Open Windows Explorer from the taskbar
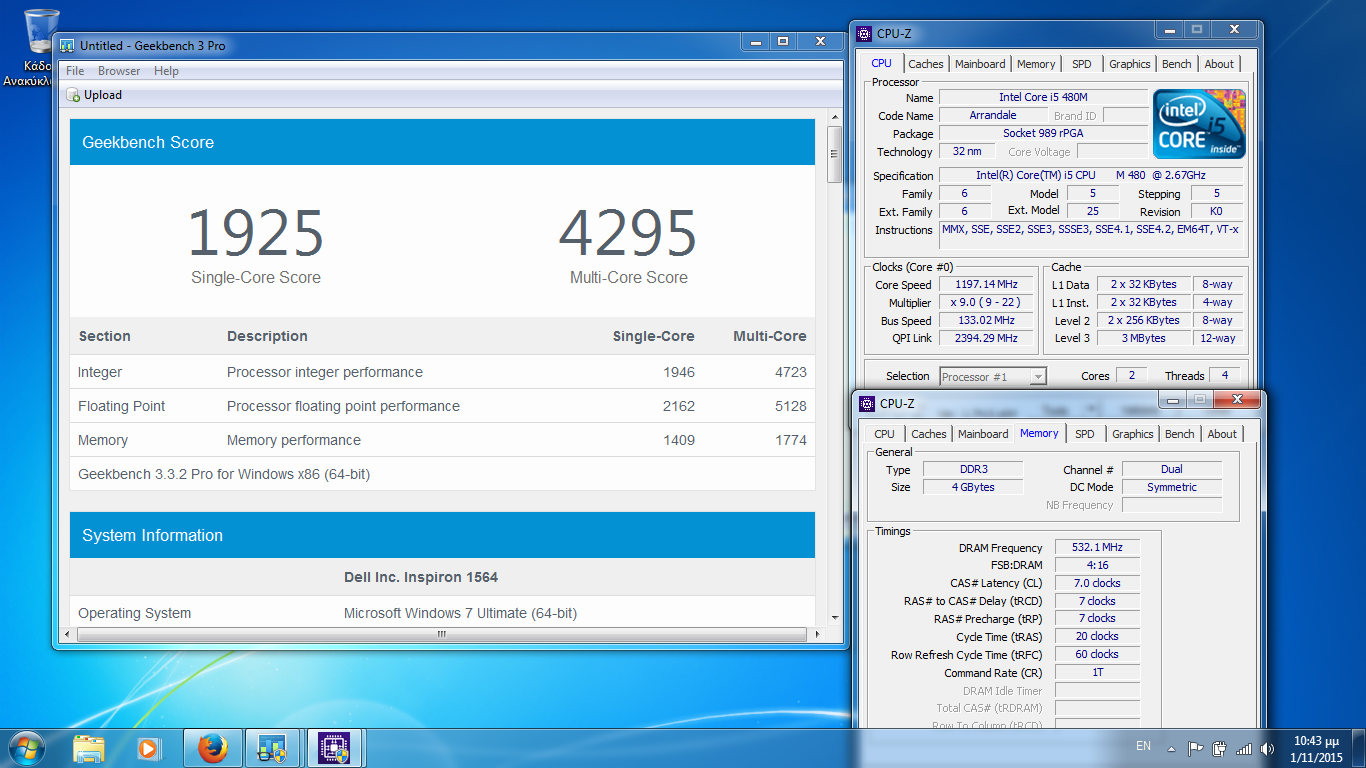1366x768 pixels. [x=89, y=748]
